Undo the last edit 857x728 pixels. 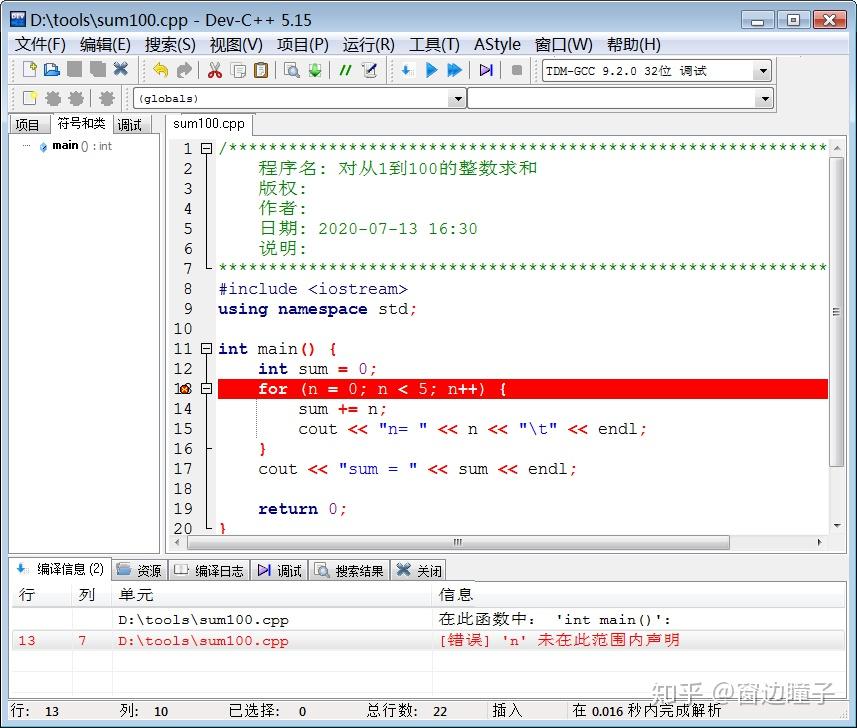161,70
